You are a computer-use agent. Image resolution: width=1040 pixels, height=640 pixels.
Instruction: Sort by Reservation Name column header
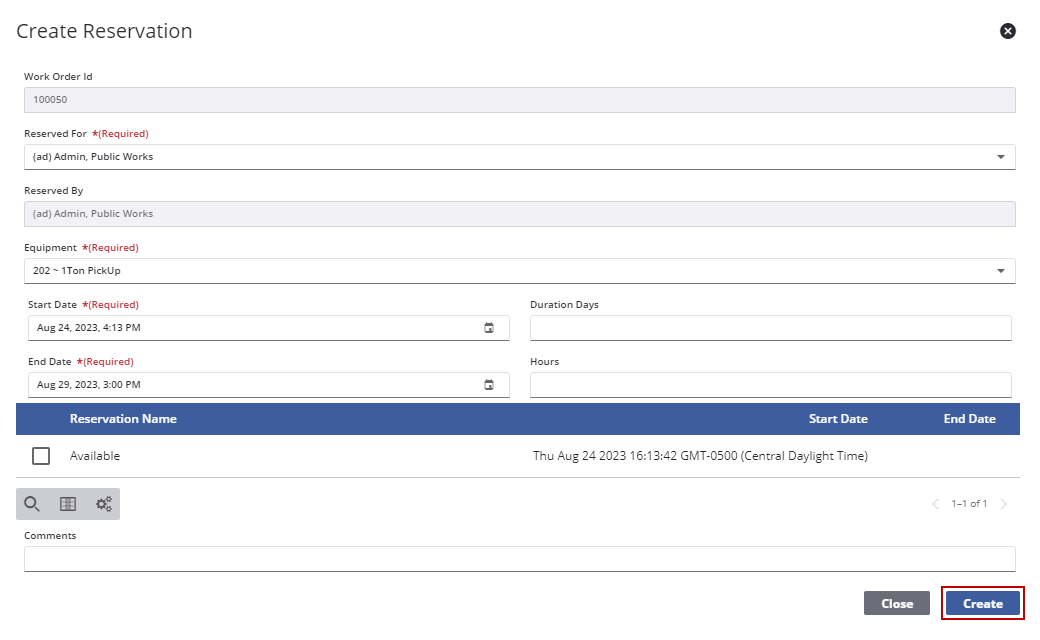click(x=123, y=419)
